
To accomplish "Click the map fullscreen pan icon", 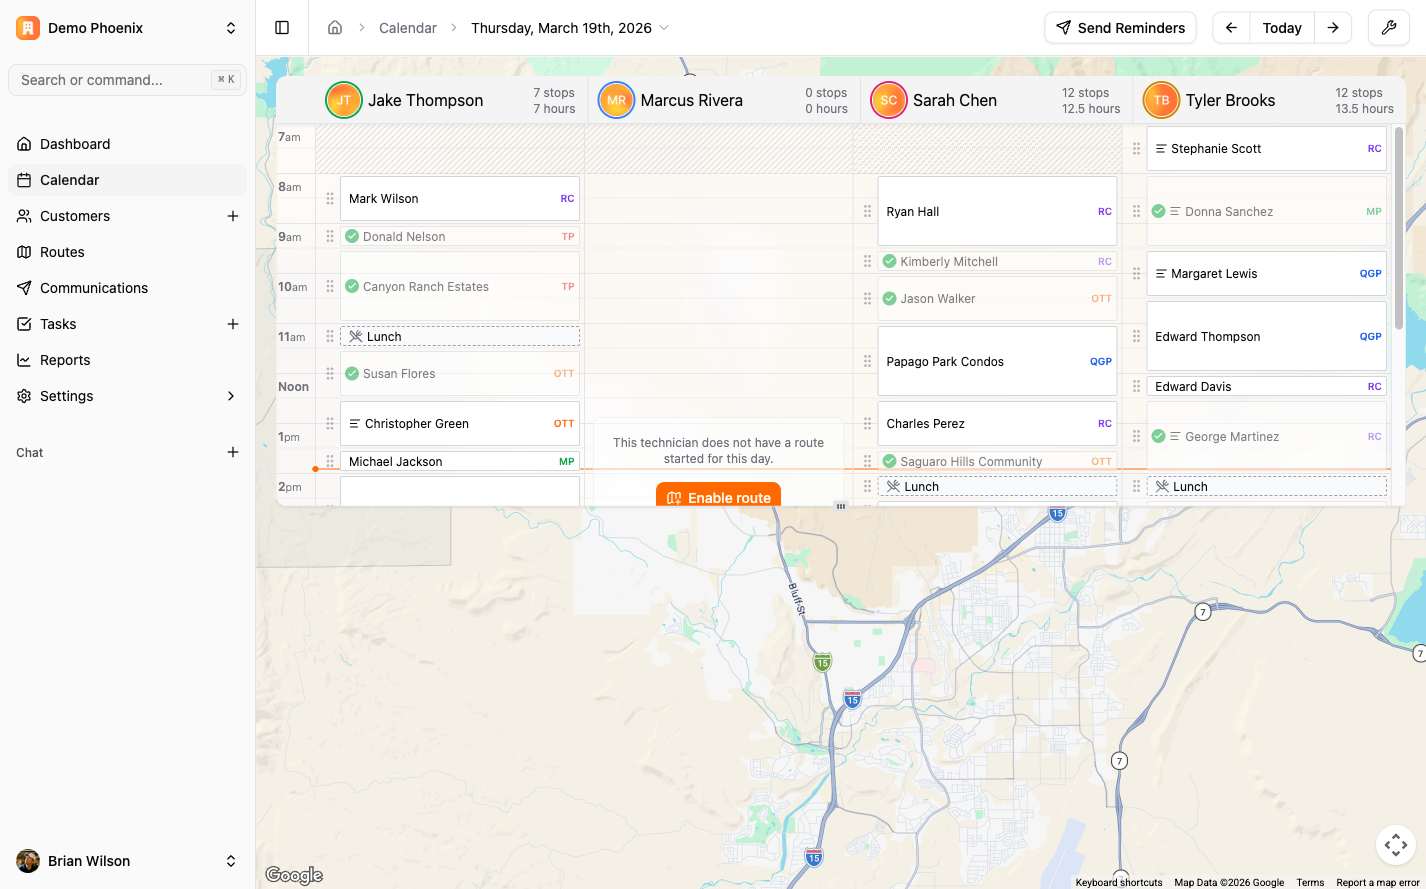I will [x=1395, y=845].
